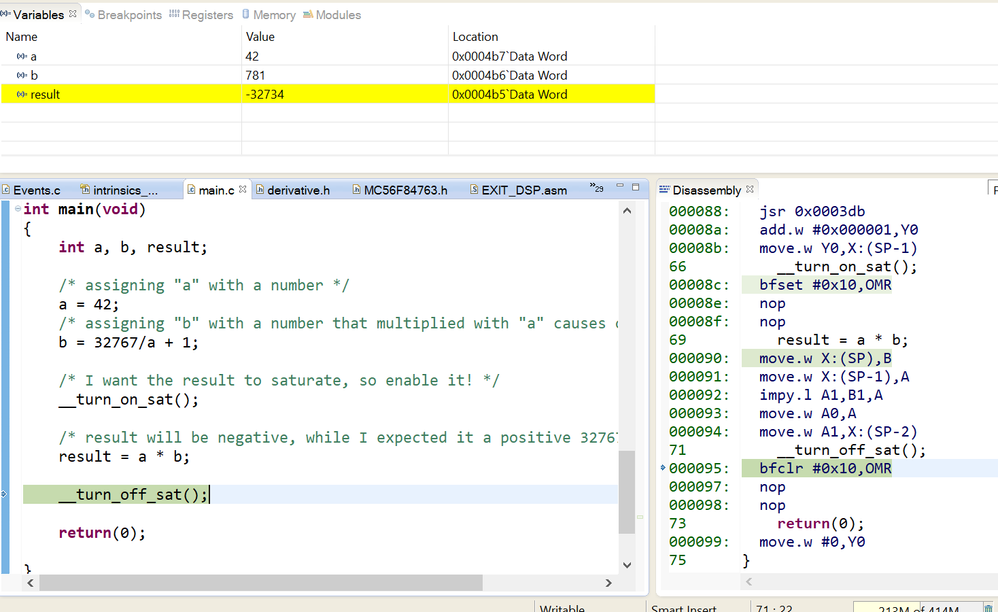This screenshot has width=998, height=612.
Task: Select variable b row
Action: tap(327, 75)
